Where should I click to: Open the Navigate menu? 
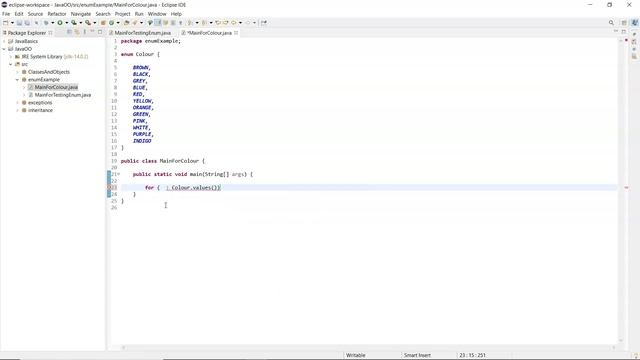[81, 14]
